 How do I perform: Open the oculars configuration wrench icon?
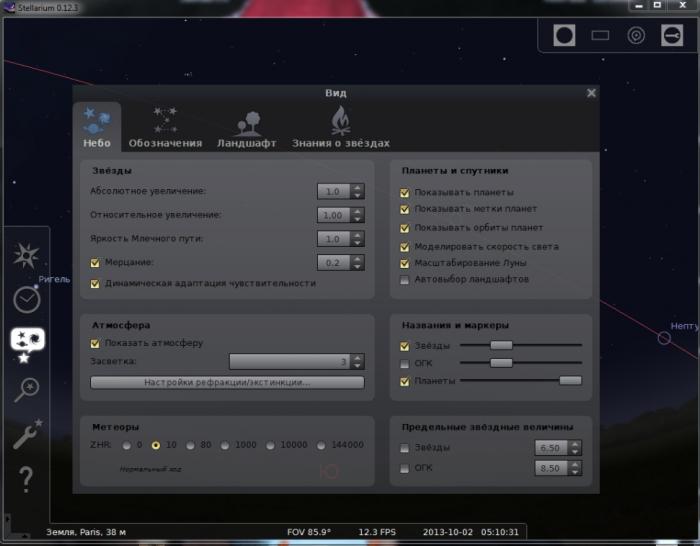point(672,35)
